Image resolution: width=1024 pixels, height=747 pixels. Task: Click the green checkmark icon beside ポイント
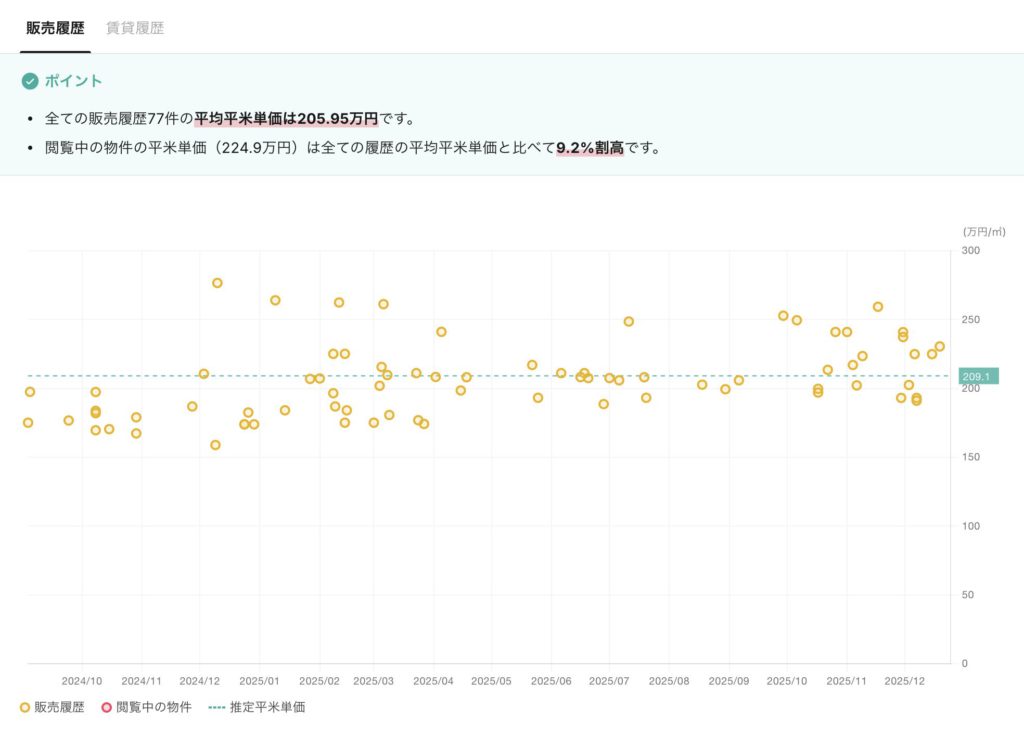click(x=30, y=81)
